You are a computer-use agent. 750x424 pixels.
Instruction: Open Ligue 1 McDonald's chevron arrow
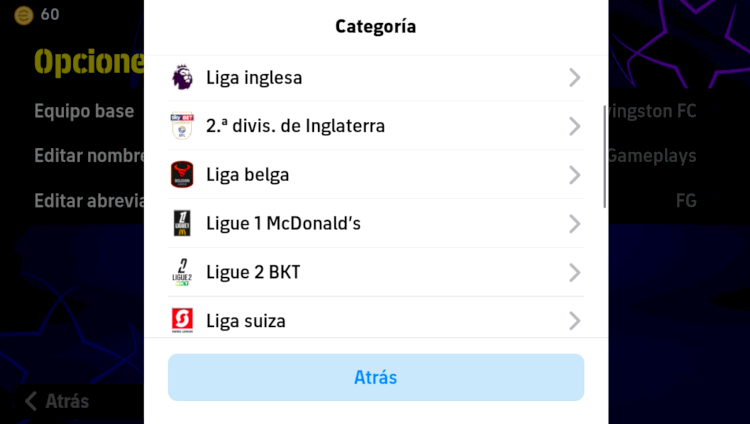[x=574, y=224]
